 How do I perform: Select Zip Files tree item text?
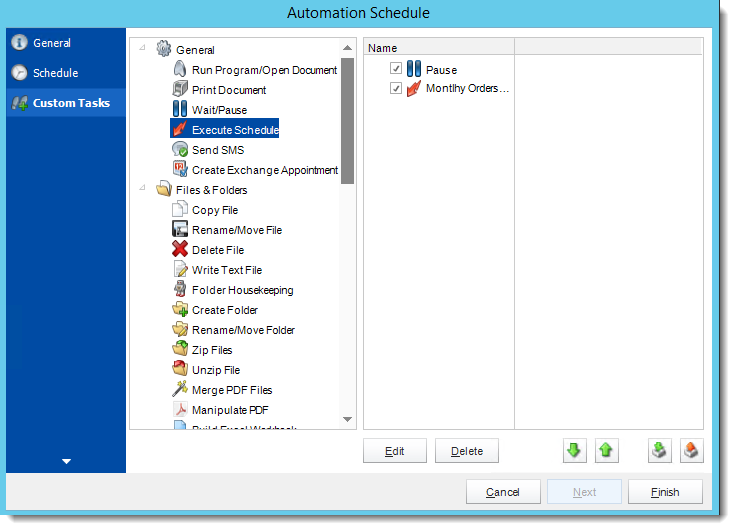(212, 350)
